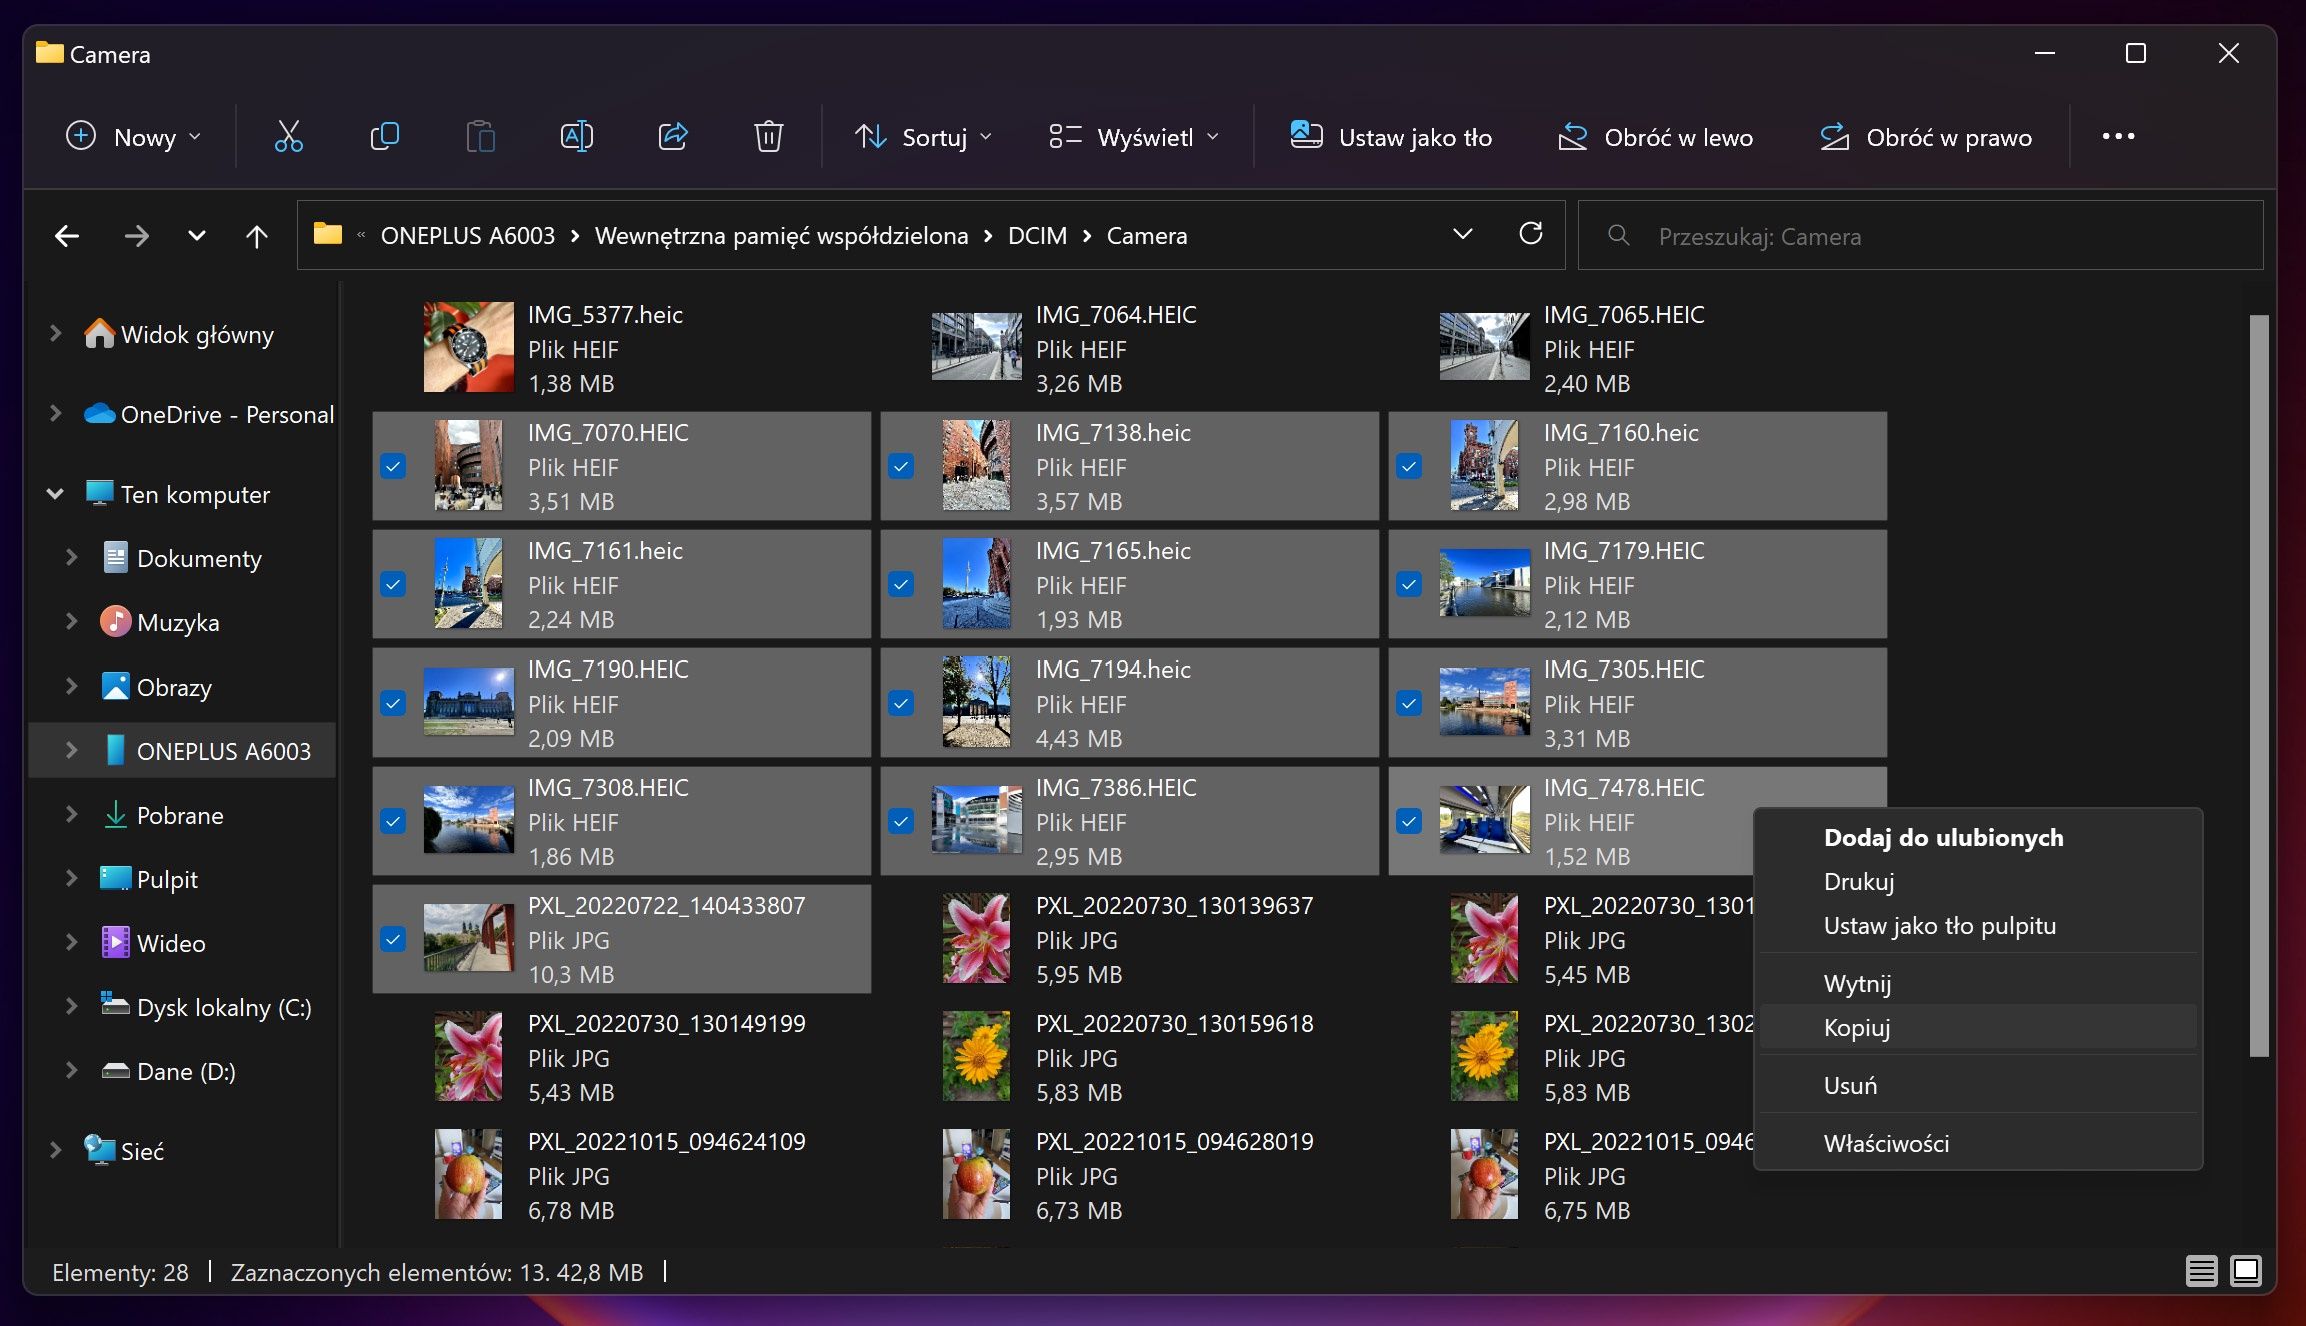Click the Share icon in toolbar

pyautogui.click(x=673, y=136)
